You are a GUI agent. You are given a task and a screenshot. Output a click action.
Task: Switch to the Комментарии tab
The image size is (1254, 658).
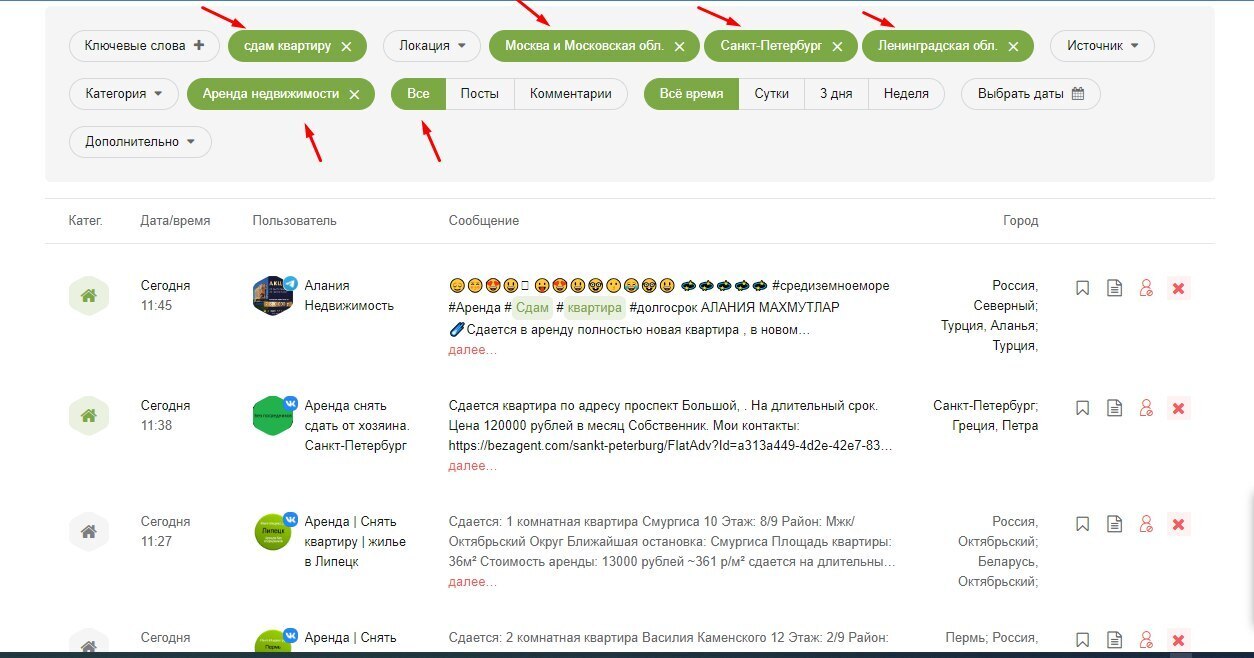pyautogui.click(x=571, y=93)
